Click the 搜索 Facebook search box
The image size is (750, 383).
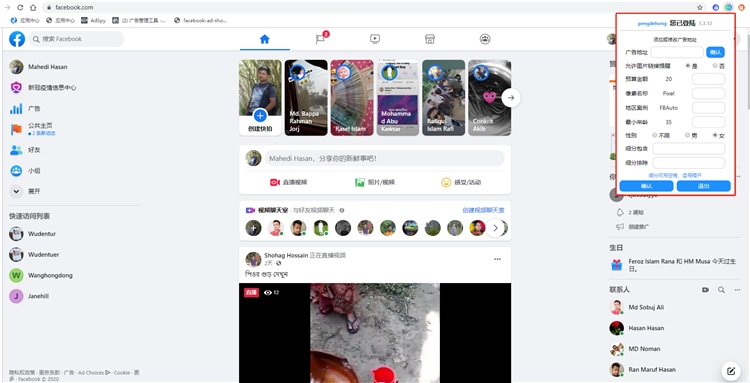click(76, 39)
